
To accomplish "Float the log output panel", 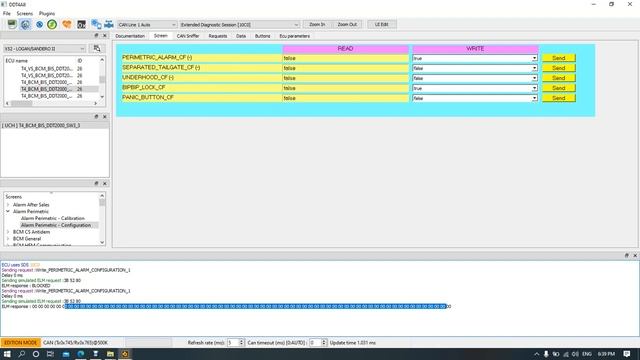I will pyautogui.click(x=627, y=256).
